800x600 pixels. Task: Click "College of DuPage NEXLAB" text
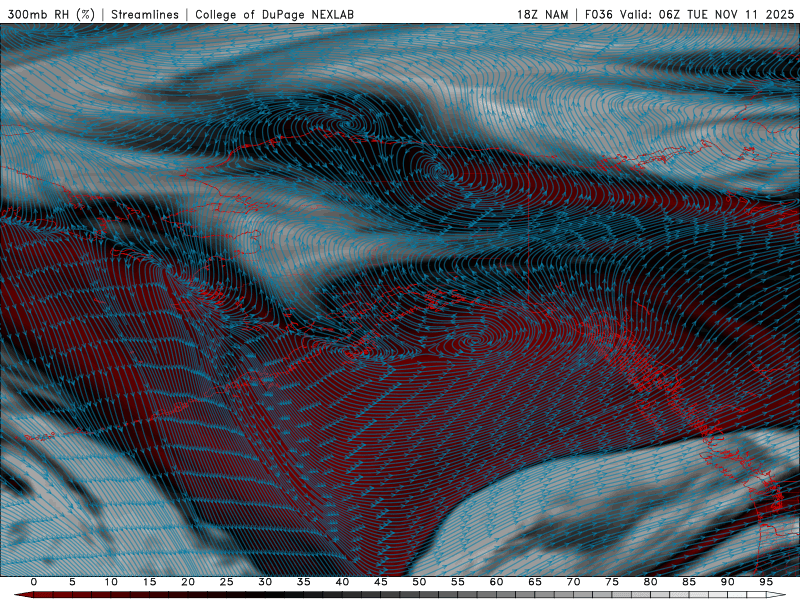click(274, 14)
